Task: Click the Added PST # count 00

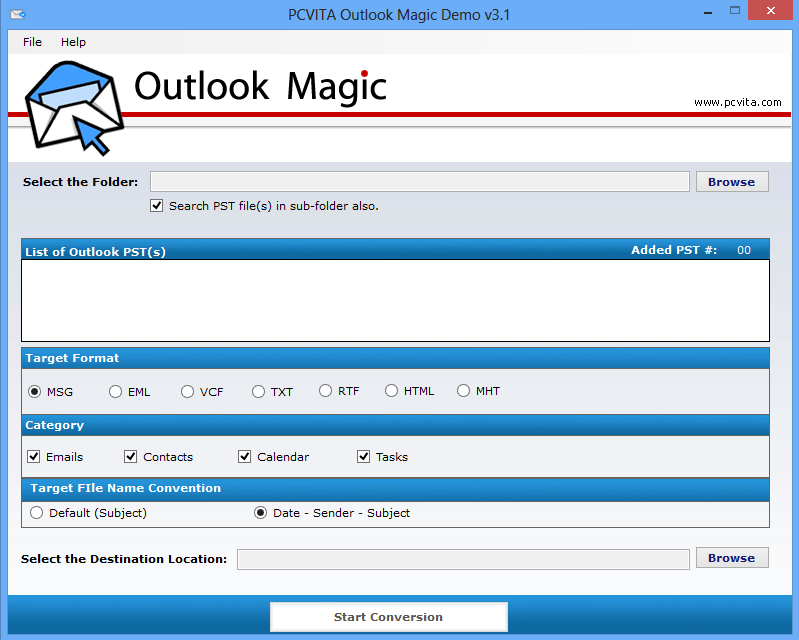Action: [x=744, y=250]
